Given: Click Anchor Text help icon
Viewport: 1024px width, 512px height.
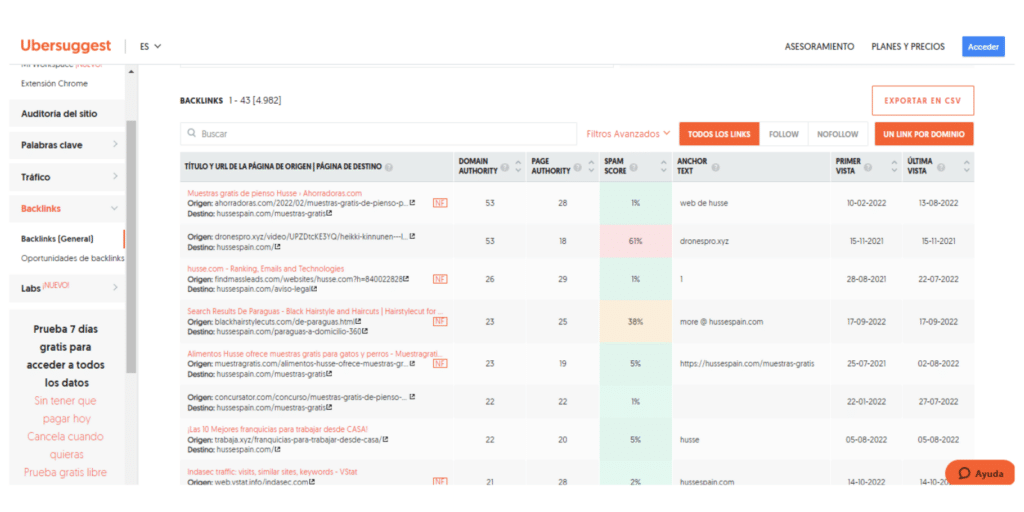Looking at the screenshot, I should point(716,170).
